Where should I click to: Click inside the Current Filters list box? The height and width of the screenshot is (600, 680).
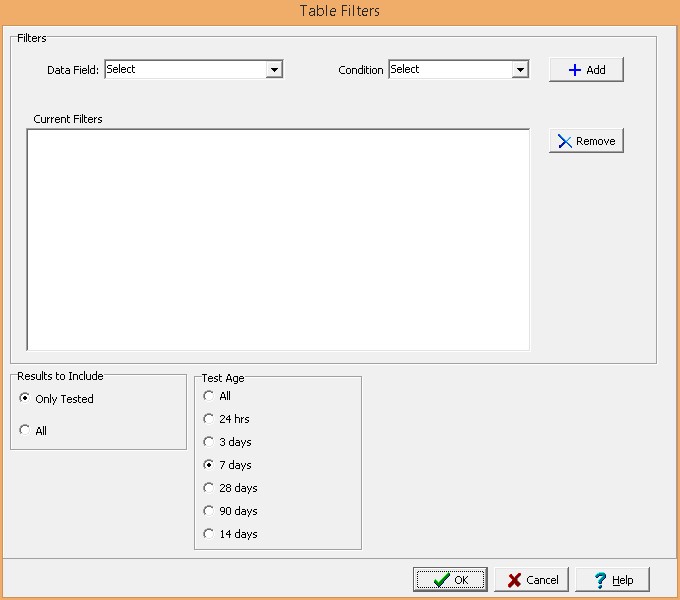click(x=277, y=240)
